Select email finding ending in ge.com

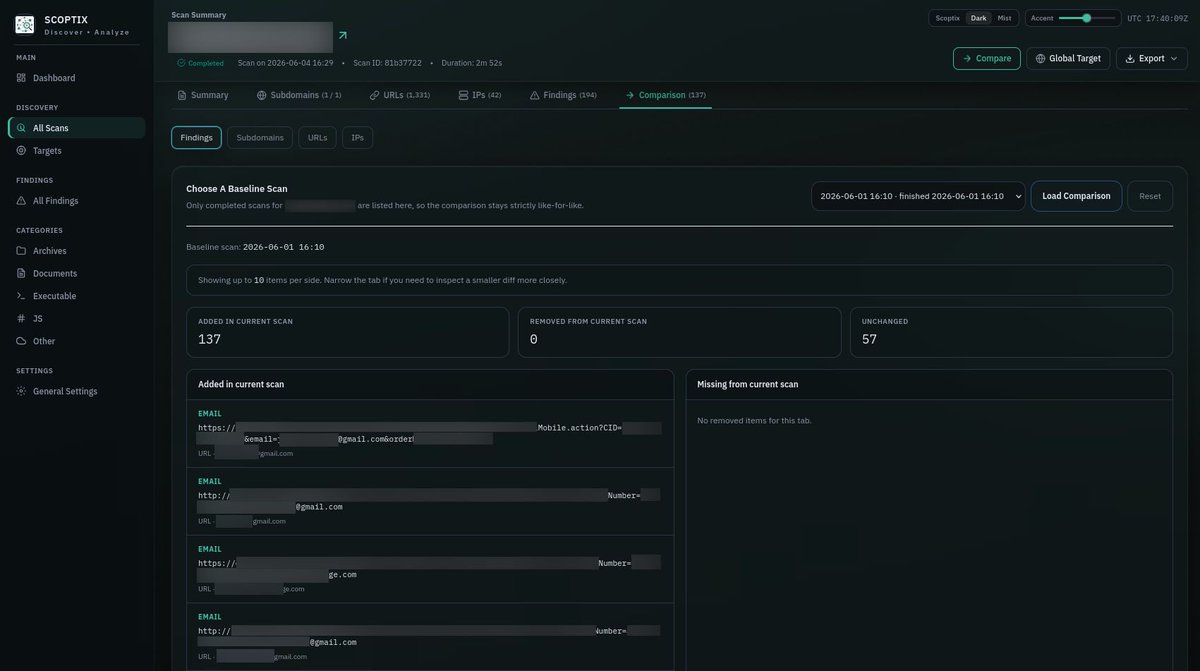click(x=430, y=569)
